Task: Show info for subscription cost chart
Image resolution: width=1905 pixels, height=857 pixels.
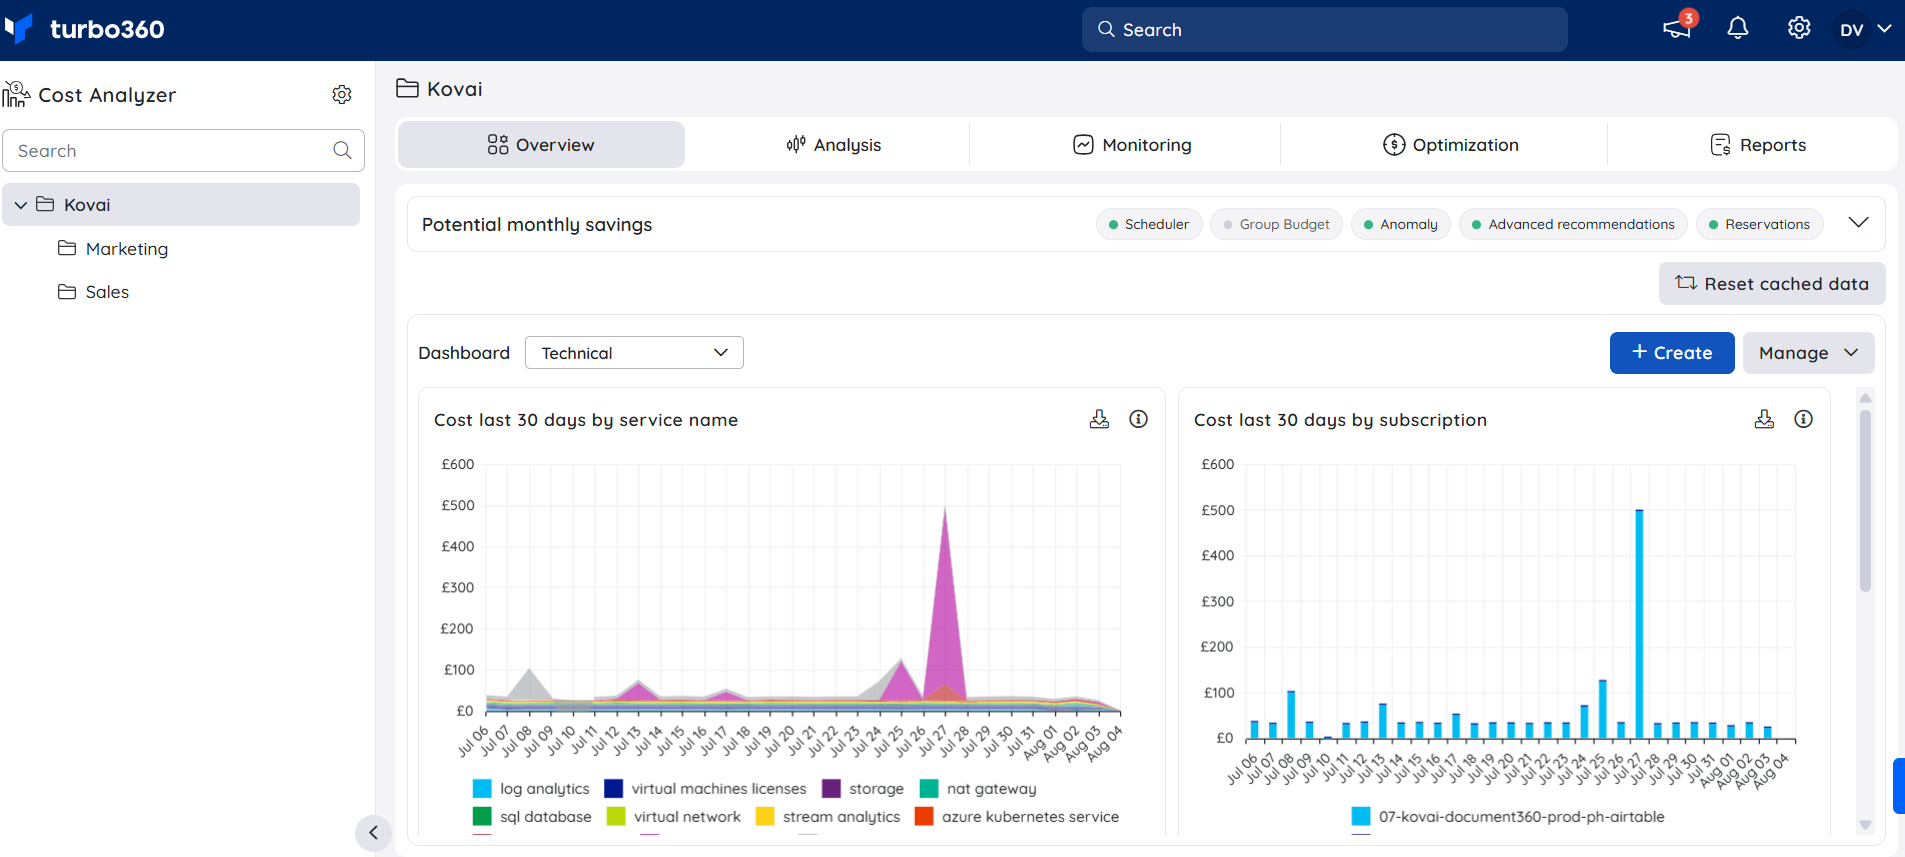Action: tap(1803, 420)
